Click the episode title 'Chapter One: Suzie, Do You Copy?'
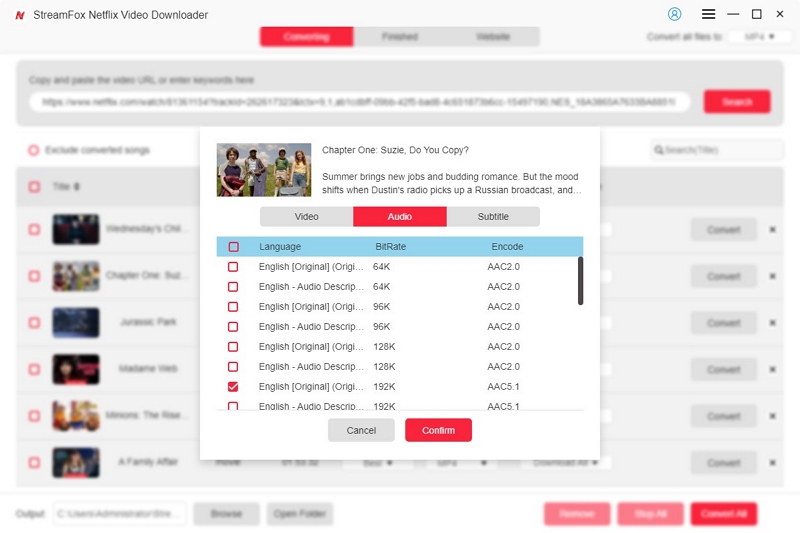The width and height of the screenshot is (800, 533). click(395, 150)
